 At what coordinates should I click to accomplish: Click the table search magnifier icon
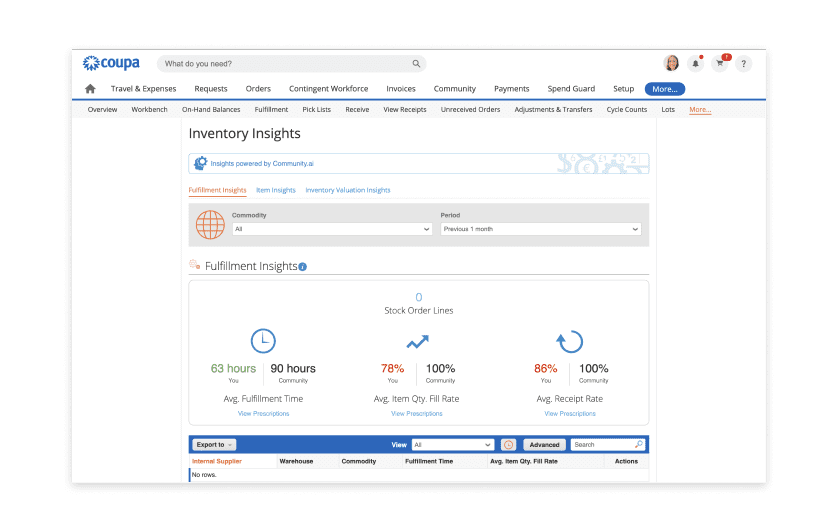pyautogui.click(x=639, y=444)
